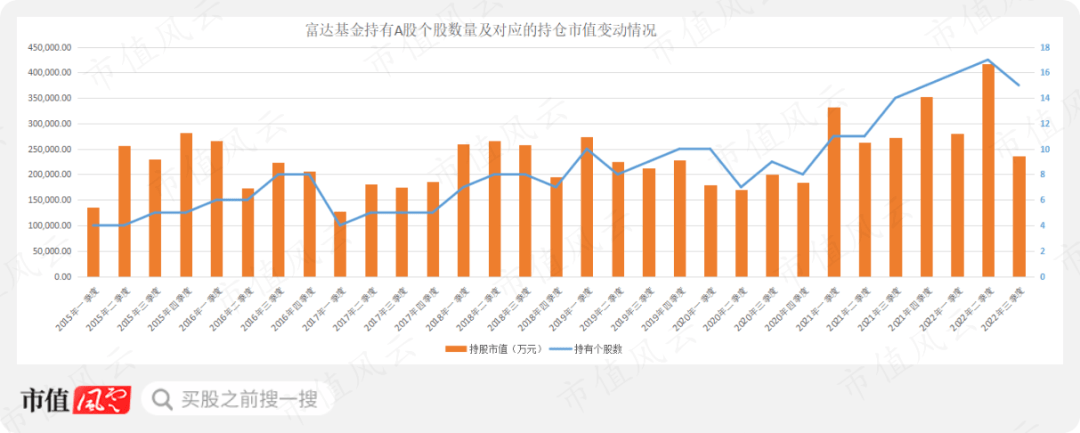Click the left axis value 0.00
Image resolution: width=1080 pixels, height=433 pixels.
point(63,277)
